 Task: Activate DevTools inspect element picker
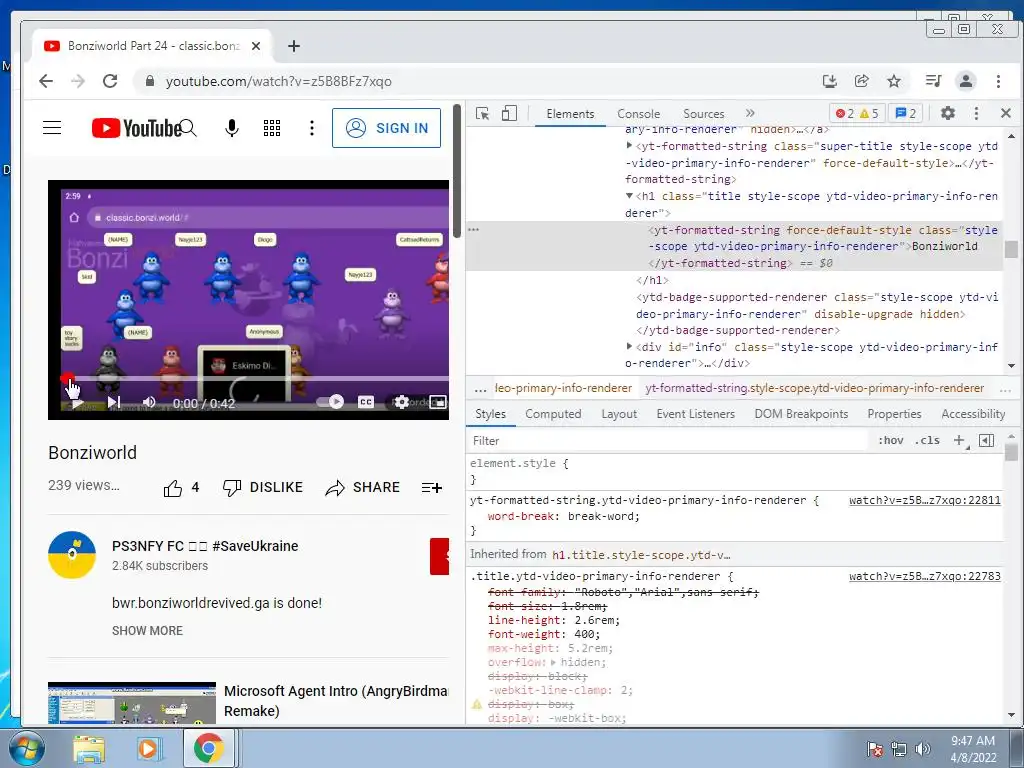coord(483,114)
